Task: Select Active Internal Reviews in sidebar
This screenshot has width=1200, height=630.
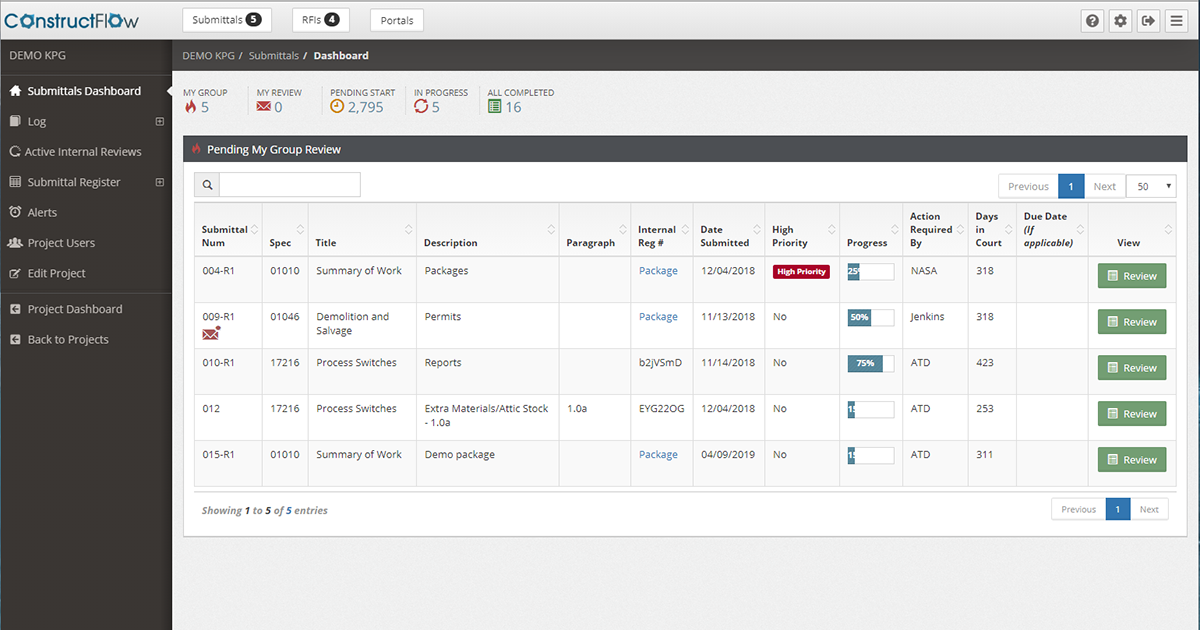Action: pyautogui.click(x=84, y=152)
